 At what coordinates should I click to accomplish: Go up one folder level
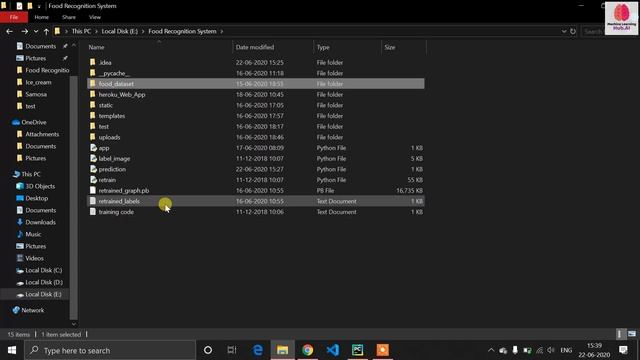46,31
